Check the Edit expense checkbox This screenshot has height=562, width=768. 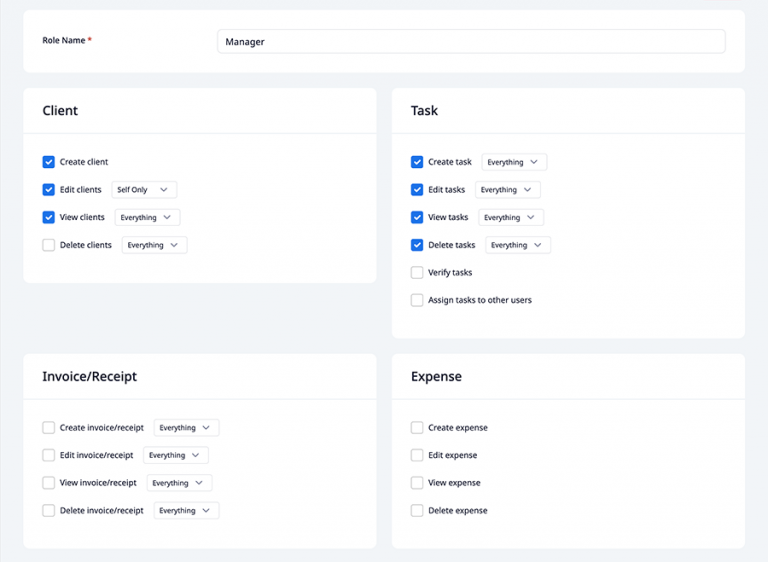417,455
